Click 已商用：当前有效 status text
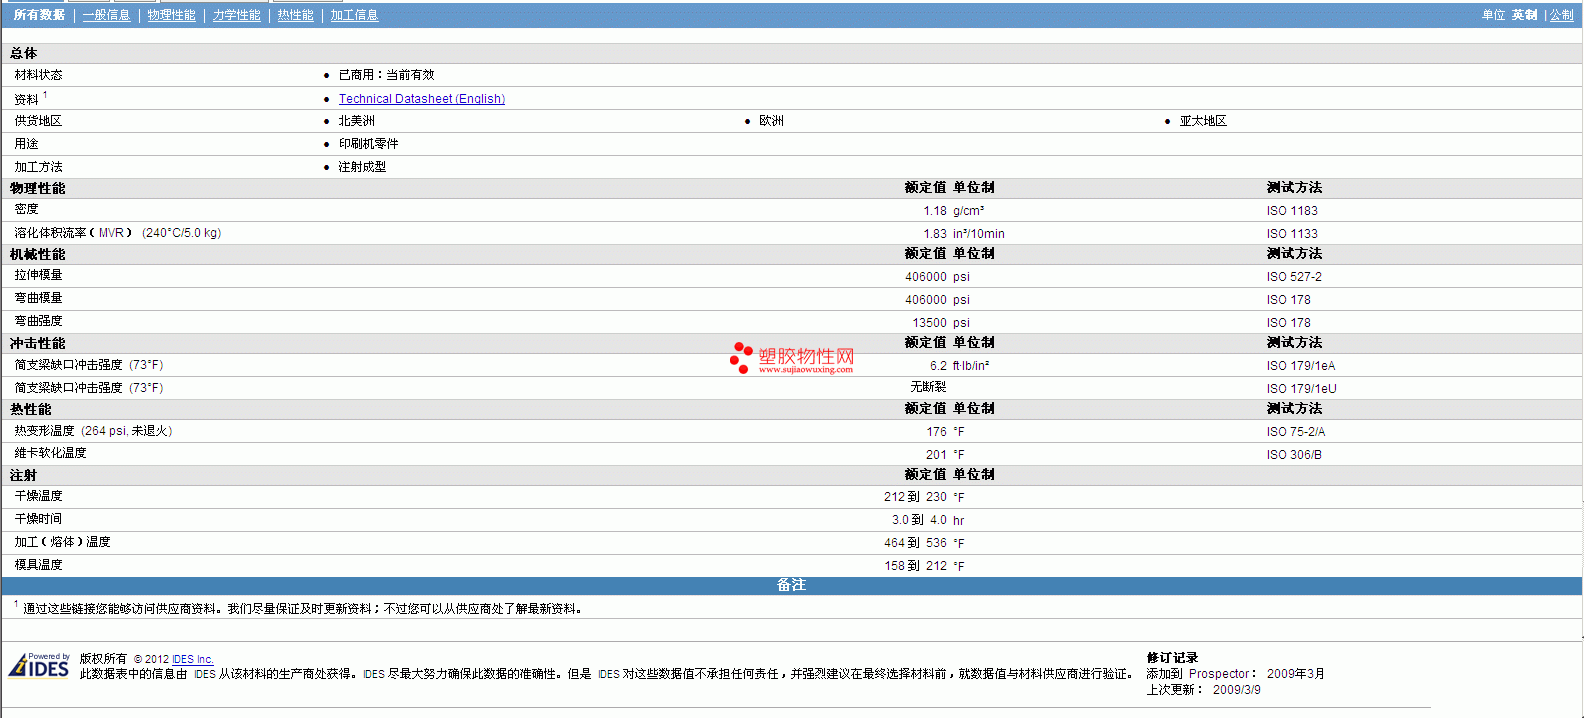The height and width of the screenshot is (718, 1584). 386,75
